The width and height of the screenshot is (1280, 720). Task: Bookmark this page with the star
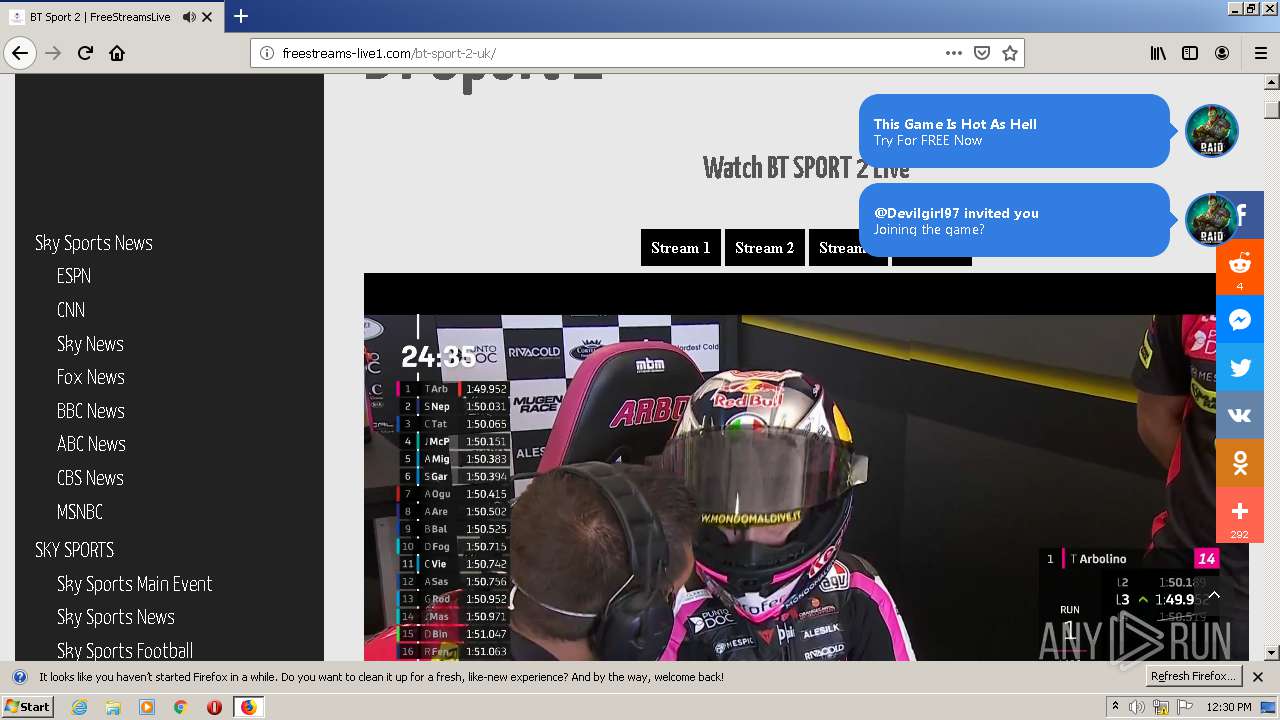click(x=1010, y=53)
